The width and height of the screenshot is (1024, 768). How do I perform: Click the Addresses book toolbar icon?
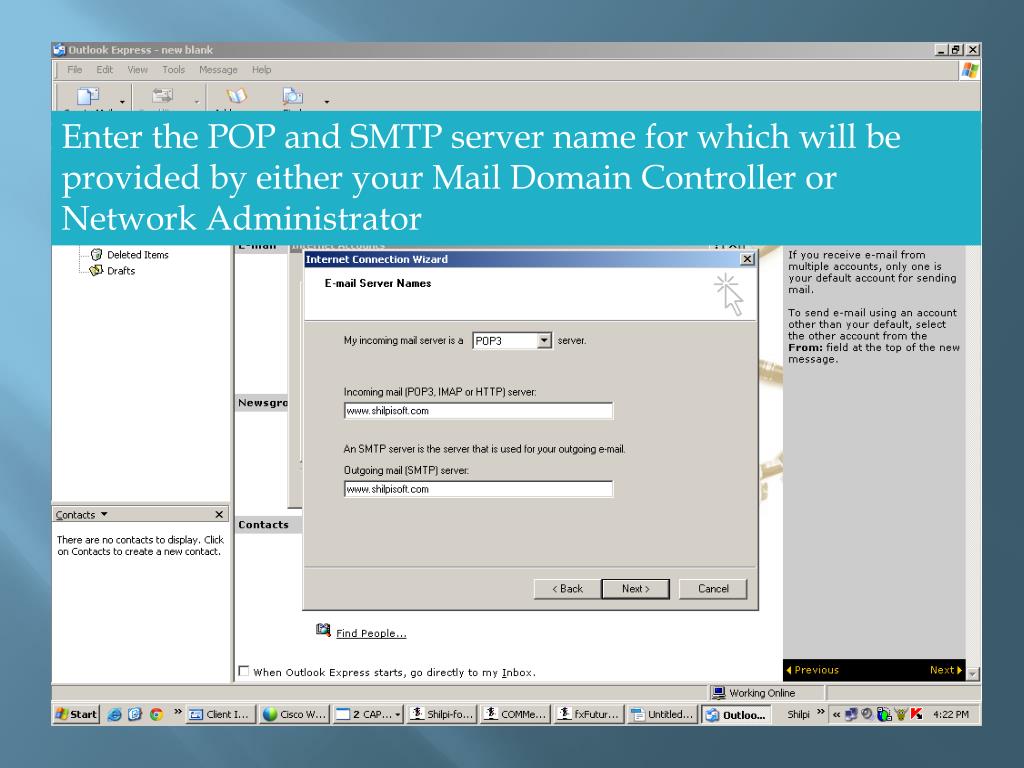237,96
